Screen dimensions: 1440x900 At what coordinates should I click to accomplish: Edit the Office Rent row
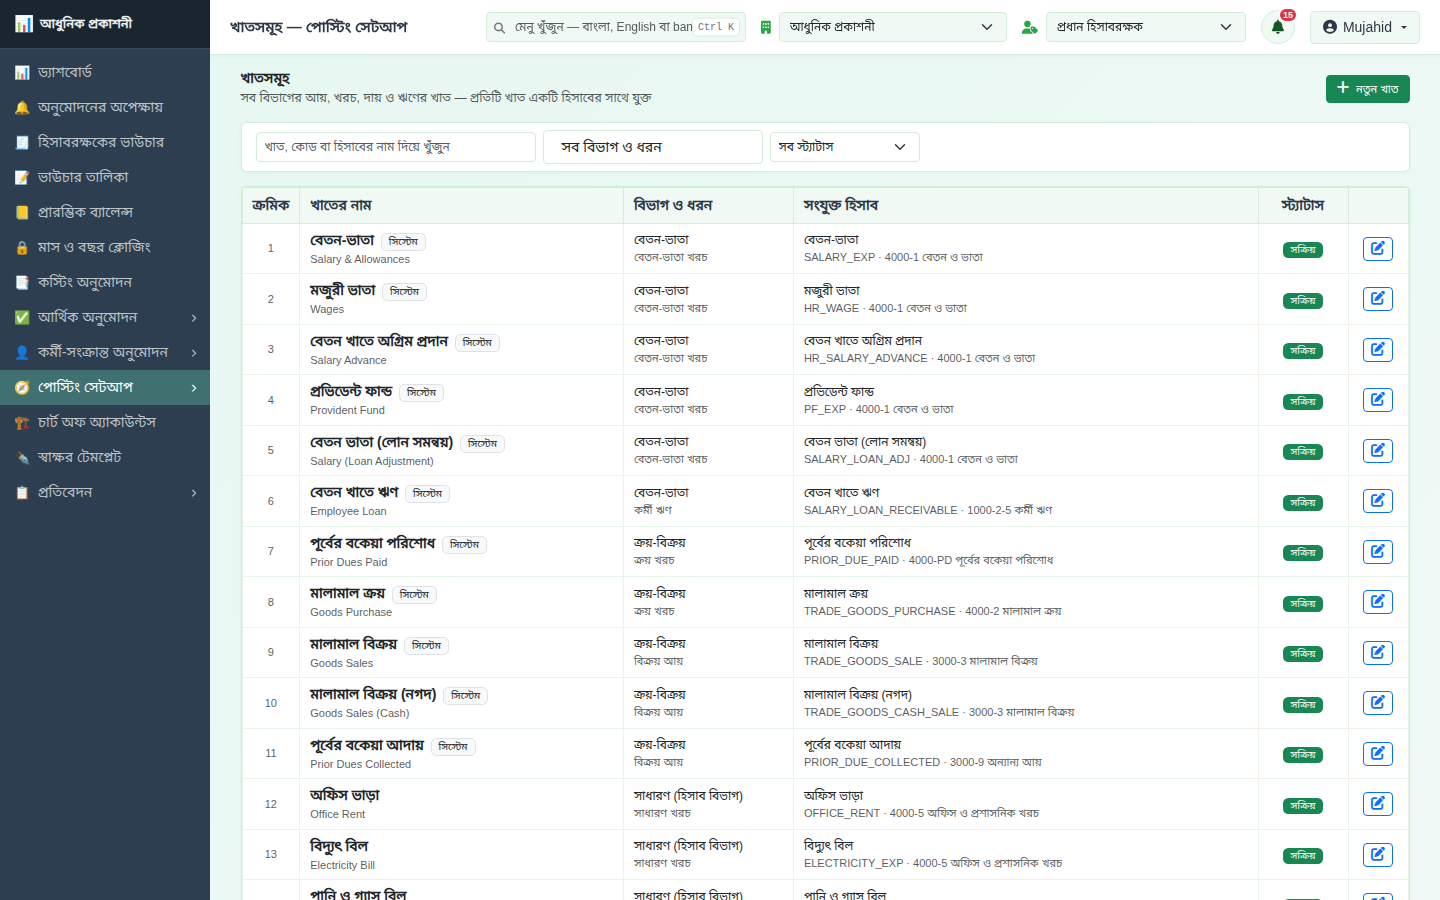point(1377,804)
